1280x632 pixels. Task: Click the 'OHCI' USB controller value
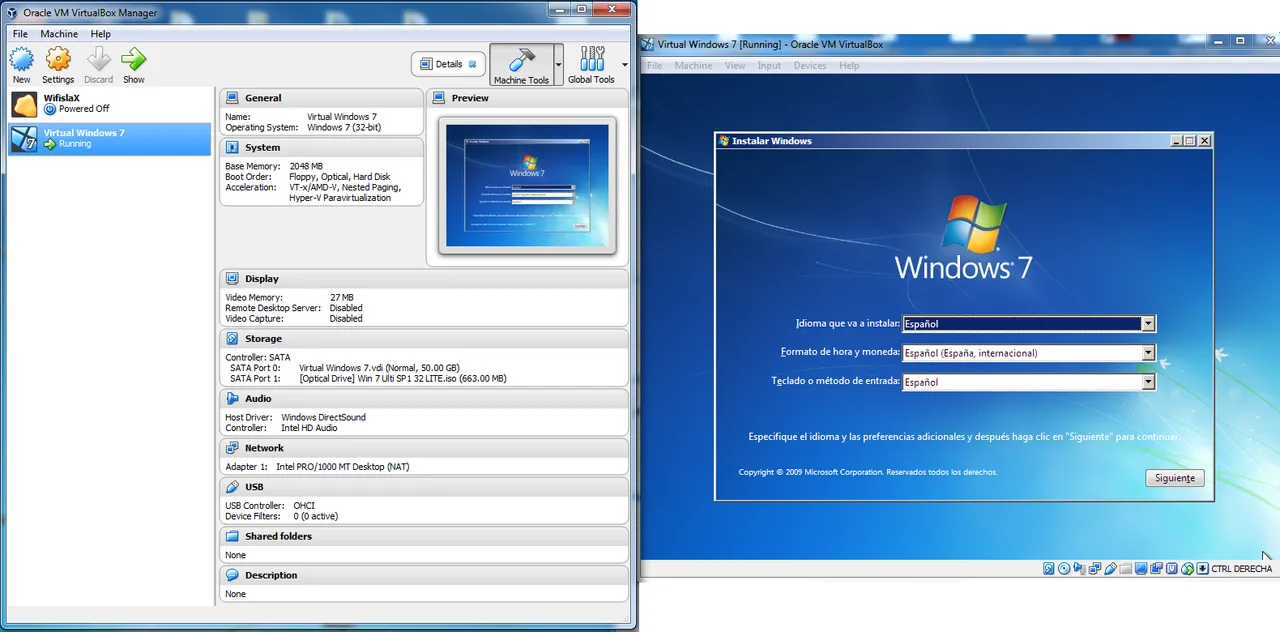pos(304,506)
